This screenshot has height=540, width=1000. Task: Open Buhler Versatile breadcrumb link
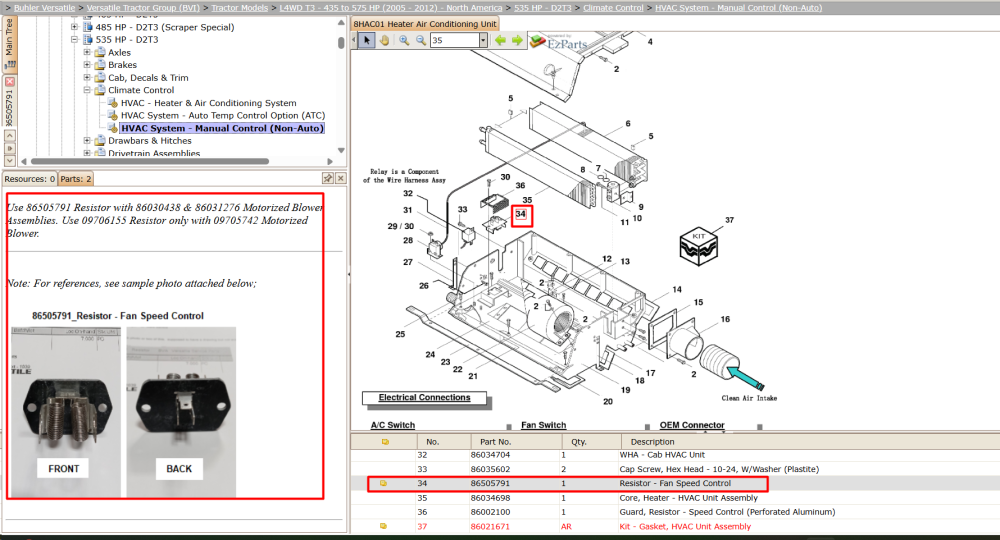point(45,8)
